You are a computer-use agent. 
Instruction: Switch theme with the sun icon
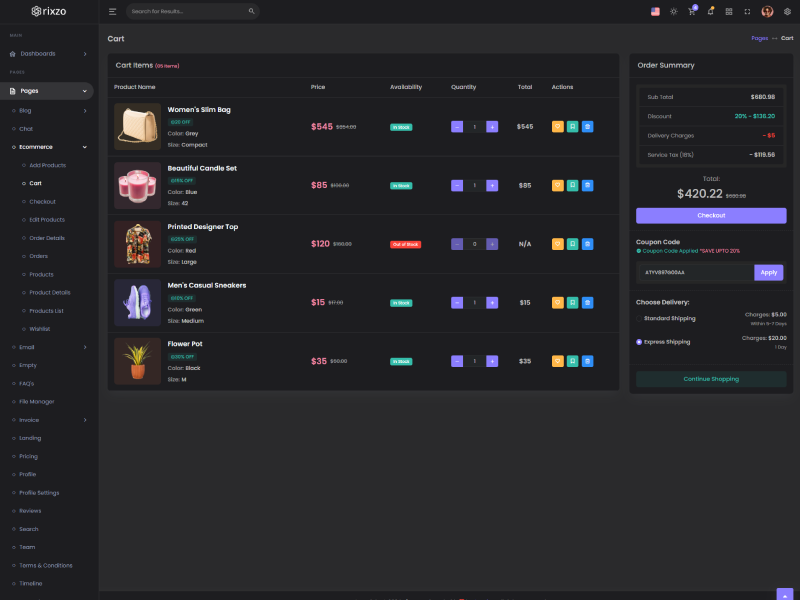pos(673,12)
